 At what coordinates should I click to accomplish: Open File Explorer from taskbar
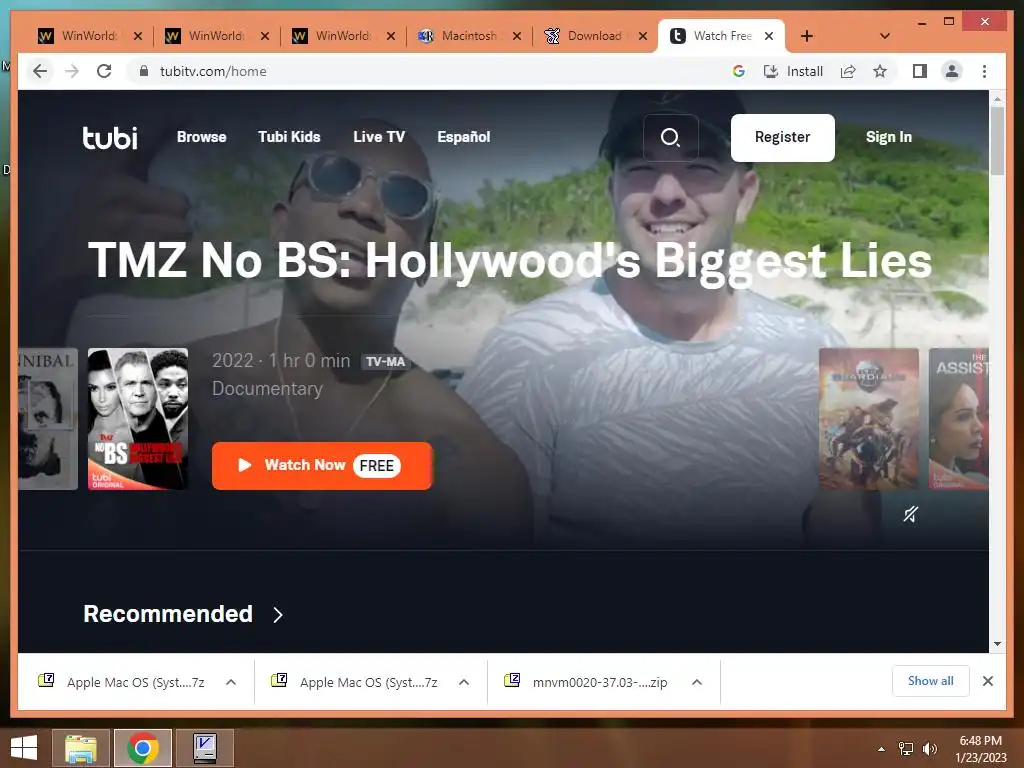pyautogui.click(x=80, y=748)
